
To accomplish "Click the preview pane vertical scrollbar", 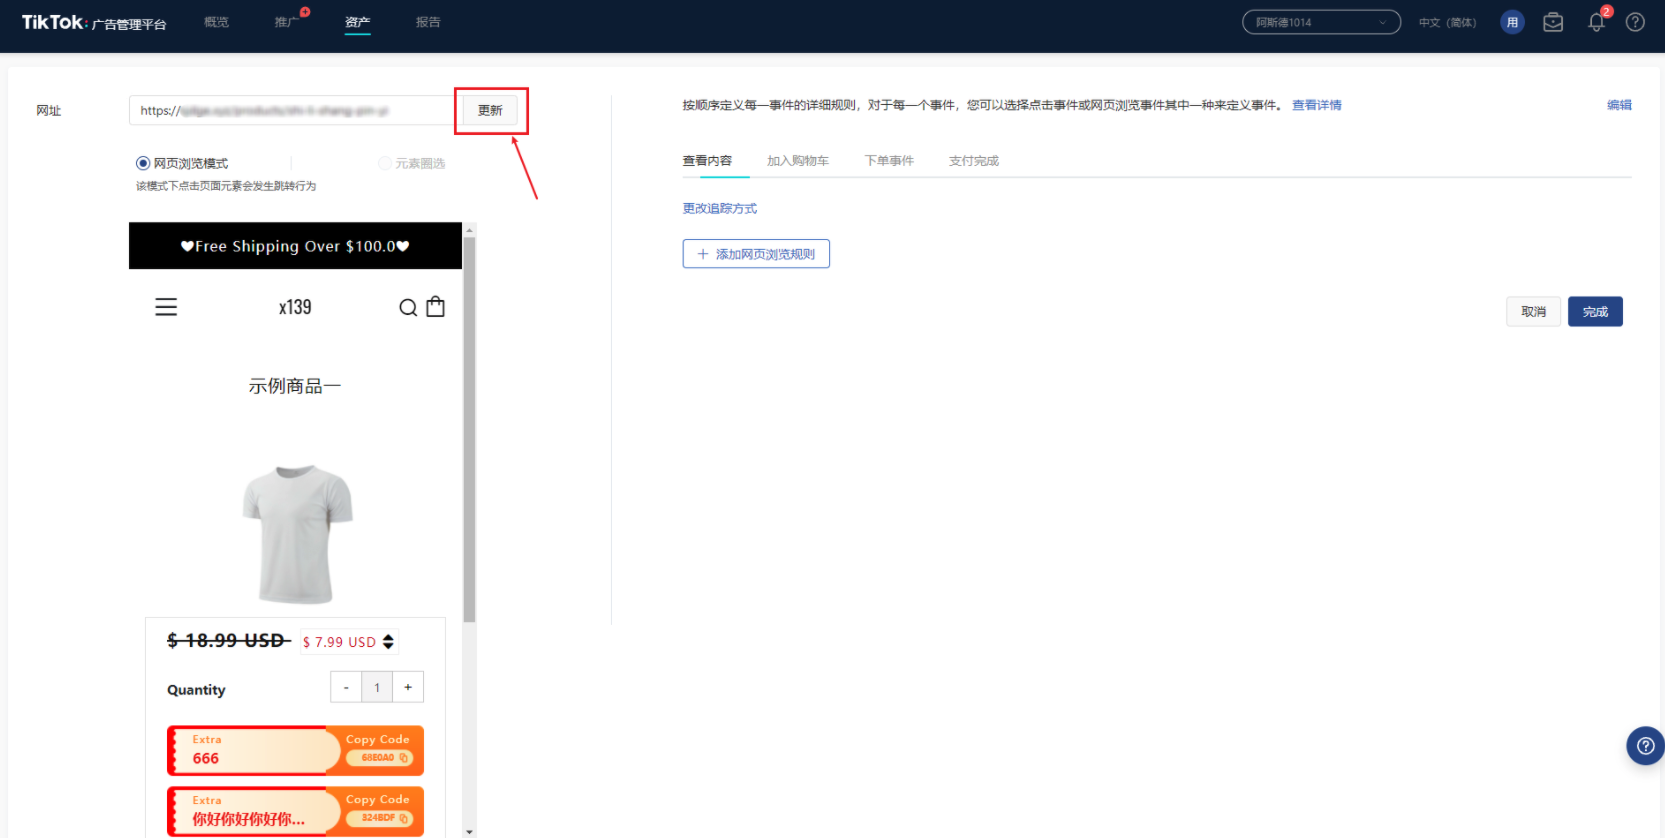I will point(469,430).
